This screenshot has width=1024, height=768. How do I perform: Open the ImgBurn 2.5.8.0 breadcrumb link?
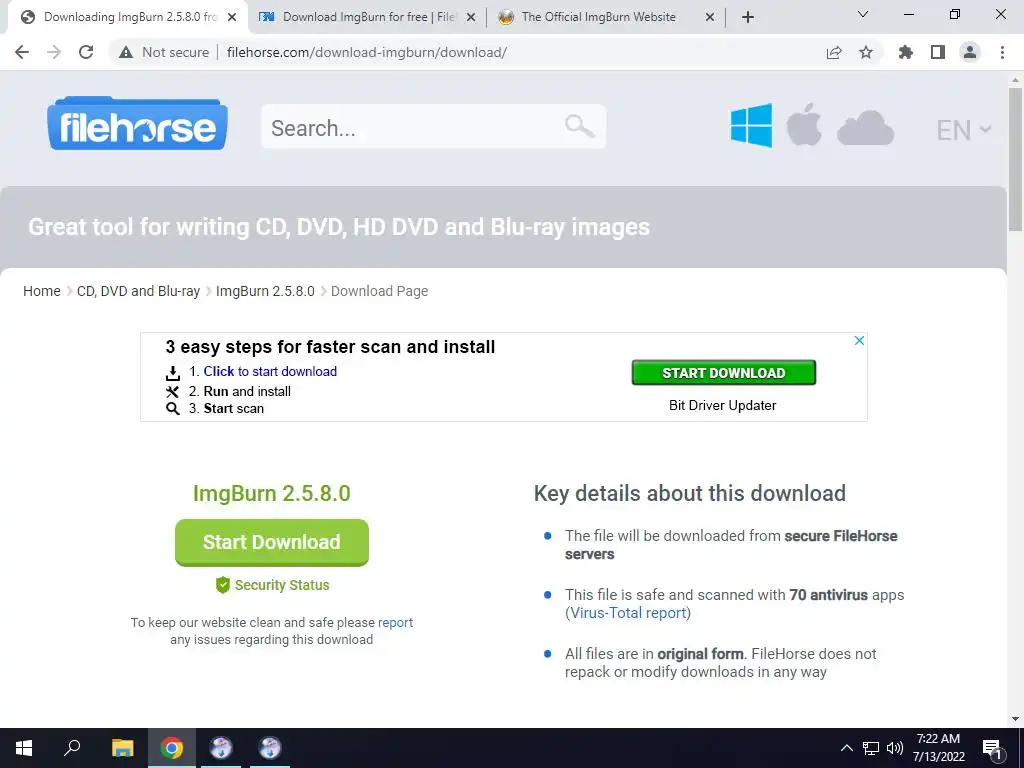265,291
